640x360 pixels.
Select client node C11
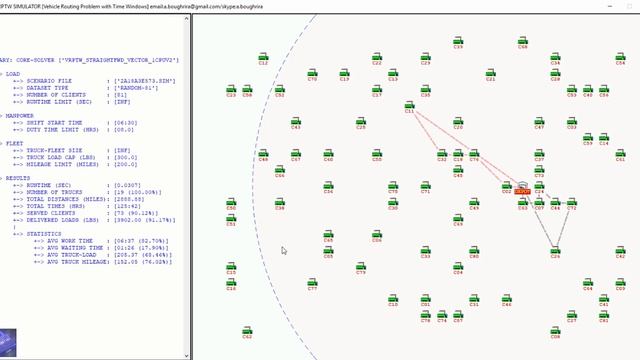coord(409,106)
